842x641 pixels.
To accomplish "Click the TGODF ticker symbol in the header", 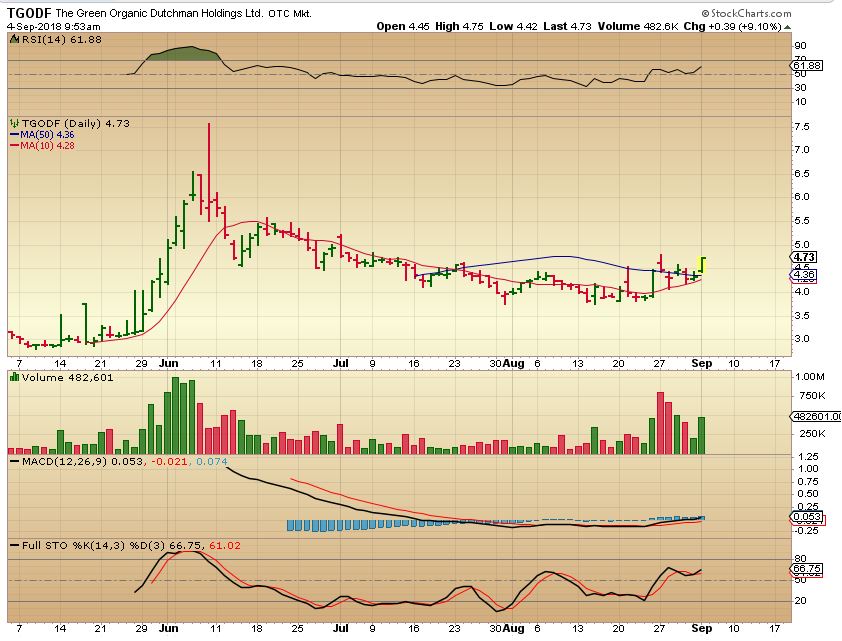I will point(29,13).
